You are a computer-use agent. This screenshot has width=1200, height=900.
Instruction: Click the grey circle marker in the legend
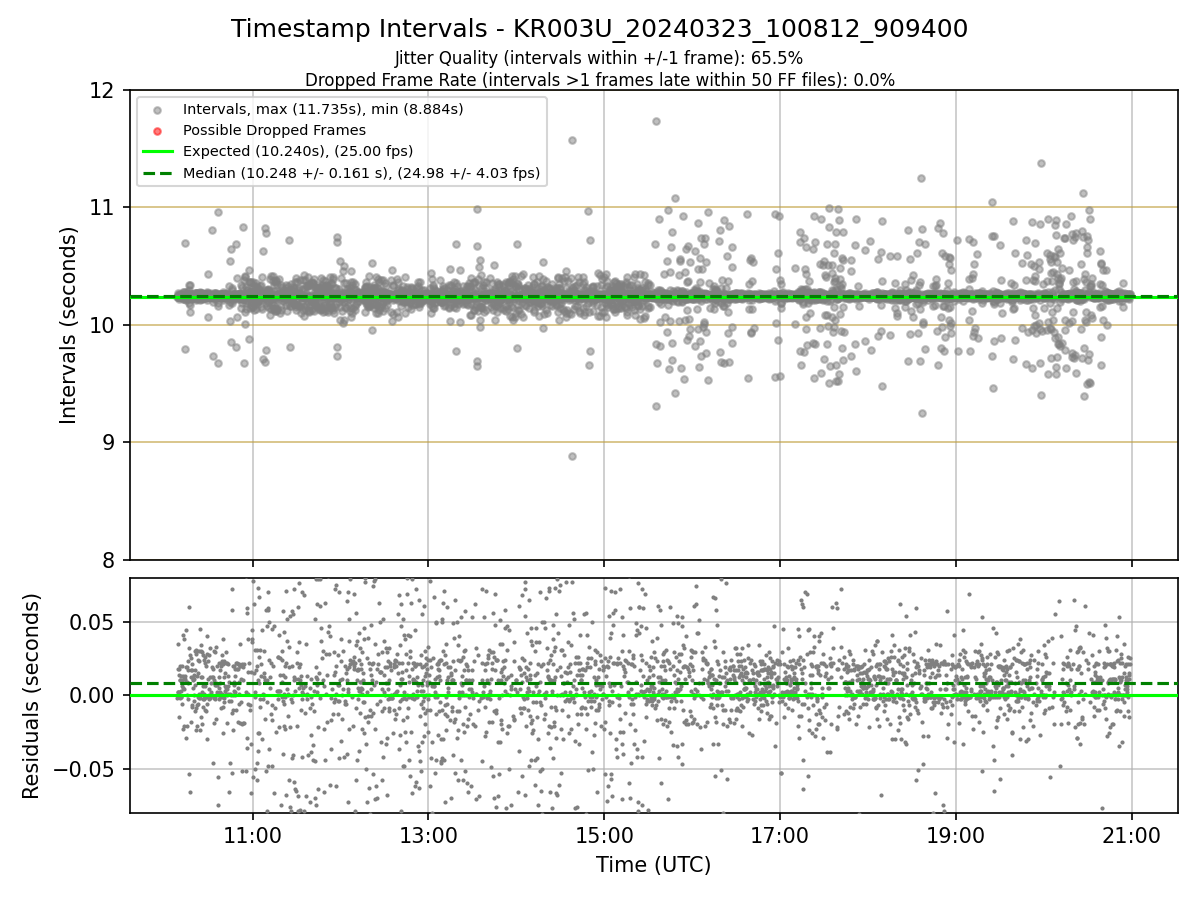click(157, 109)
